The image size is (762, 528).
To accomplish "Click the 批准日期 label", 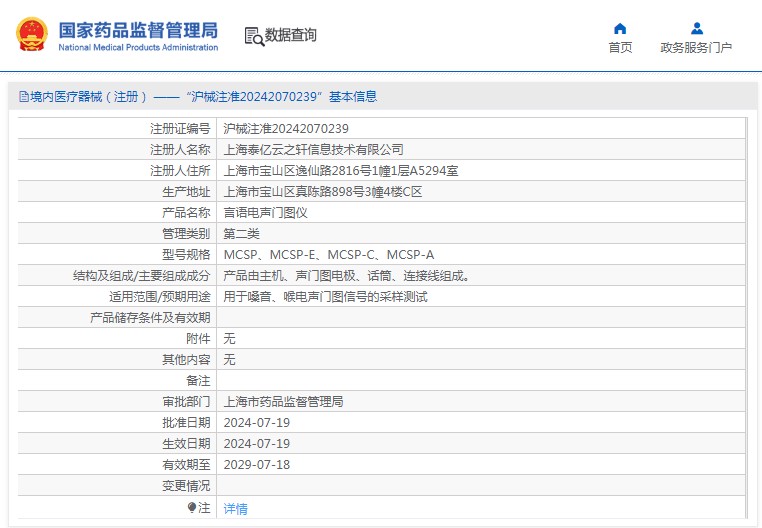I will (186, 422).
